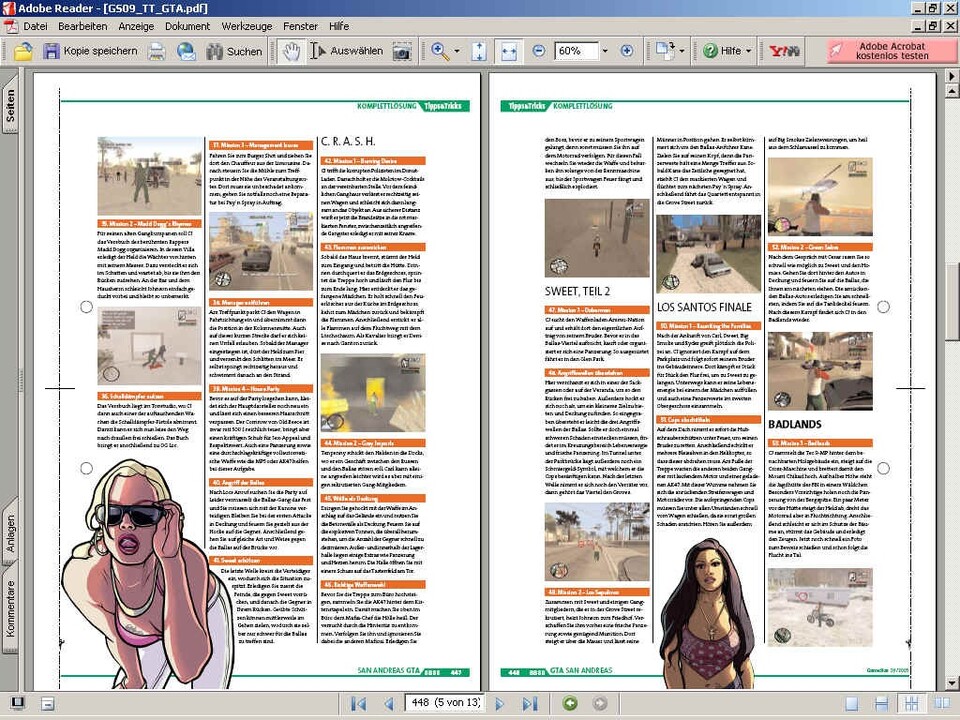
Task: Click the 60% zoom field
Action: click(x=576, y=51)
